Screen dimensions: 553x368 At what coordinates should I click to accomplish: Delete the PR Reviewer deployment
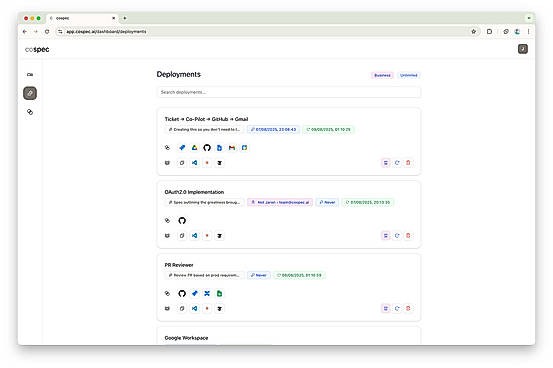coord(408,308)
